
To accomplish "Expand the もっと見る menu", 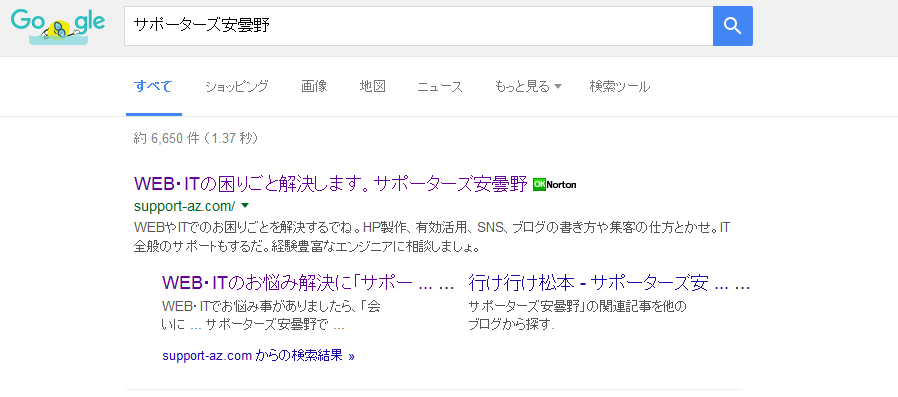I will click(x=528, y=87).
